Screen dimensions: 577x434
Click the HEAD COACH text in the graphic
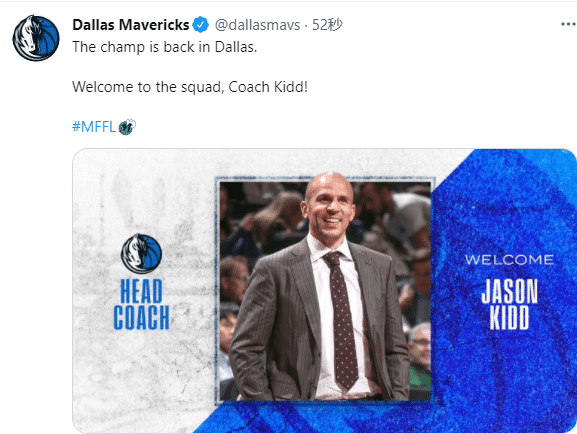141,304
